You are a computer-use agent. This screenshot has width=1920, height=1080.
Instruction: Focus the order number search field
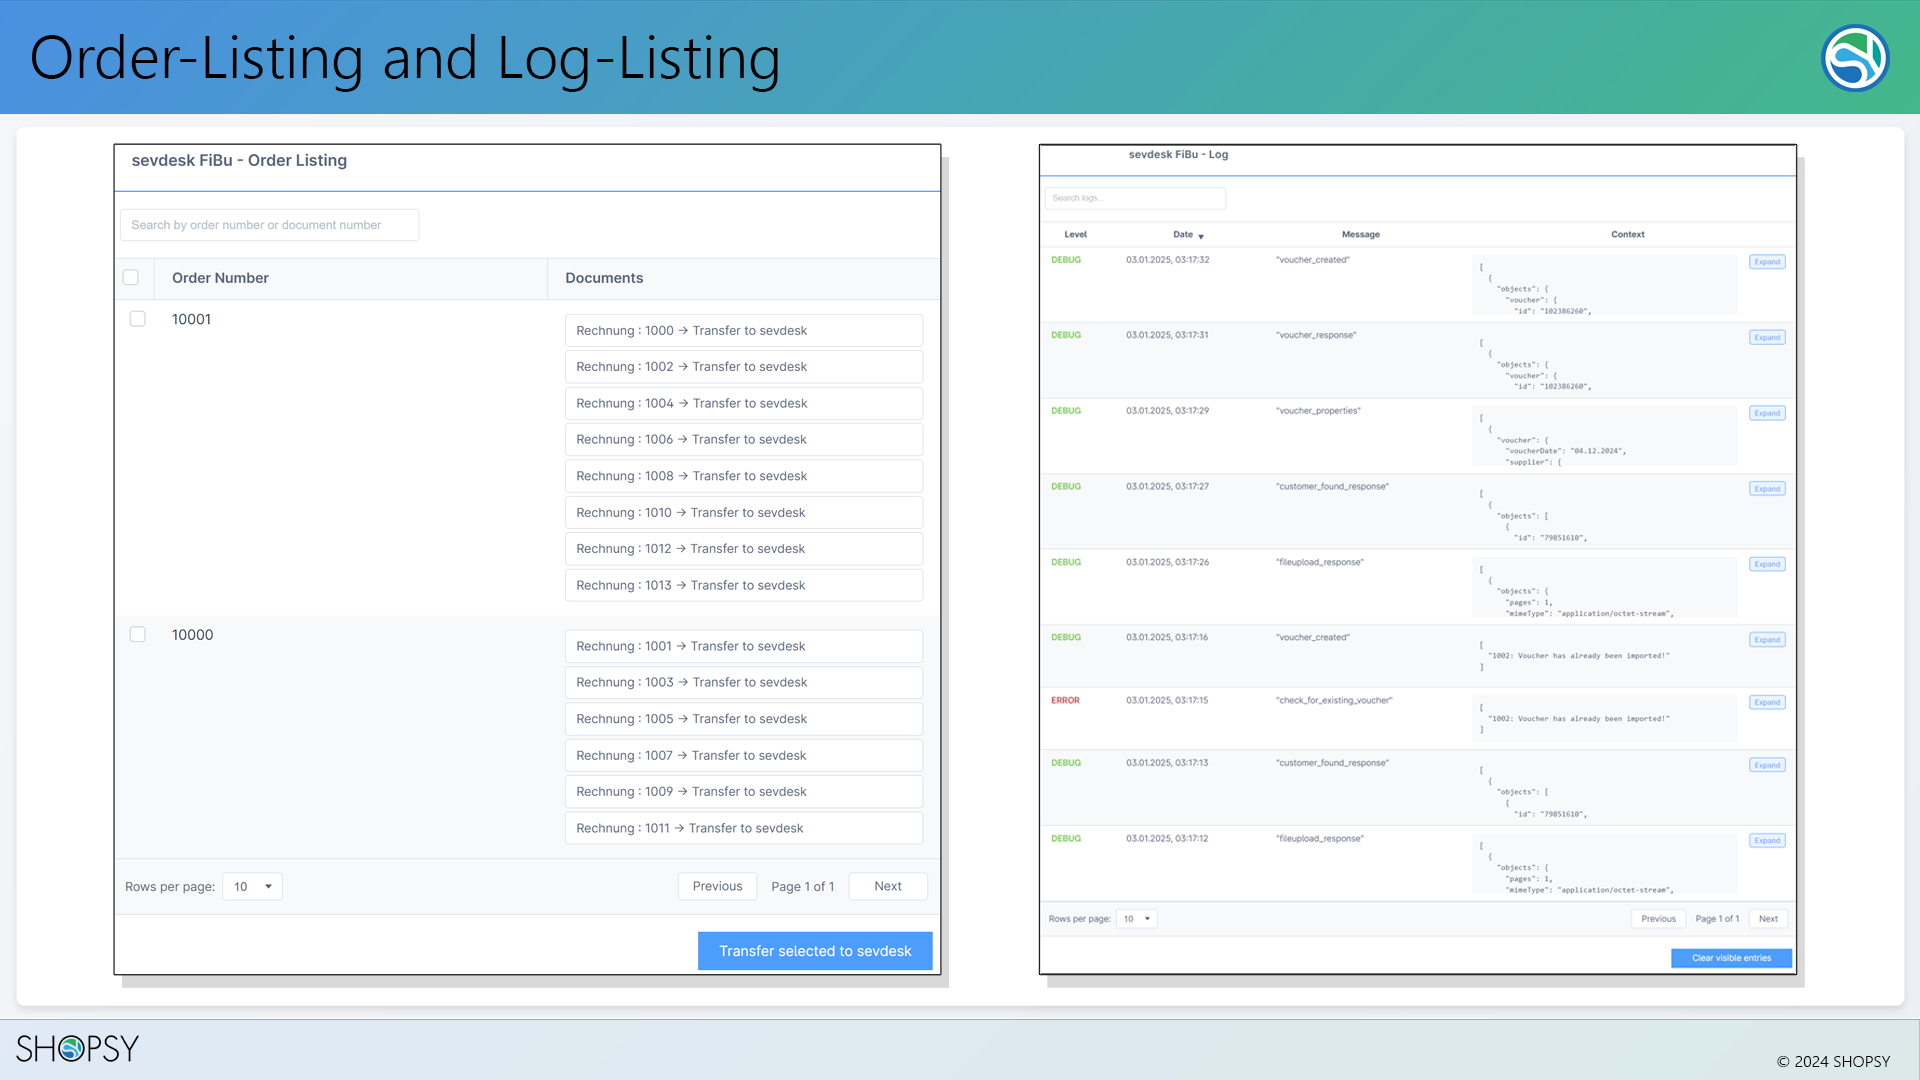[269, 225]
